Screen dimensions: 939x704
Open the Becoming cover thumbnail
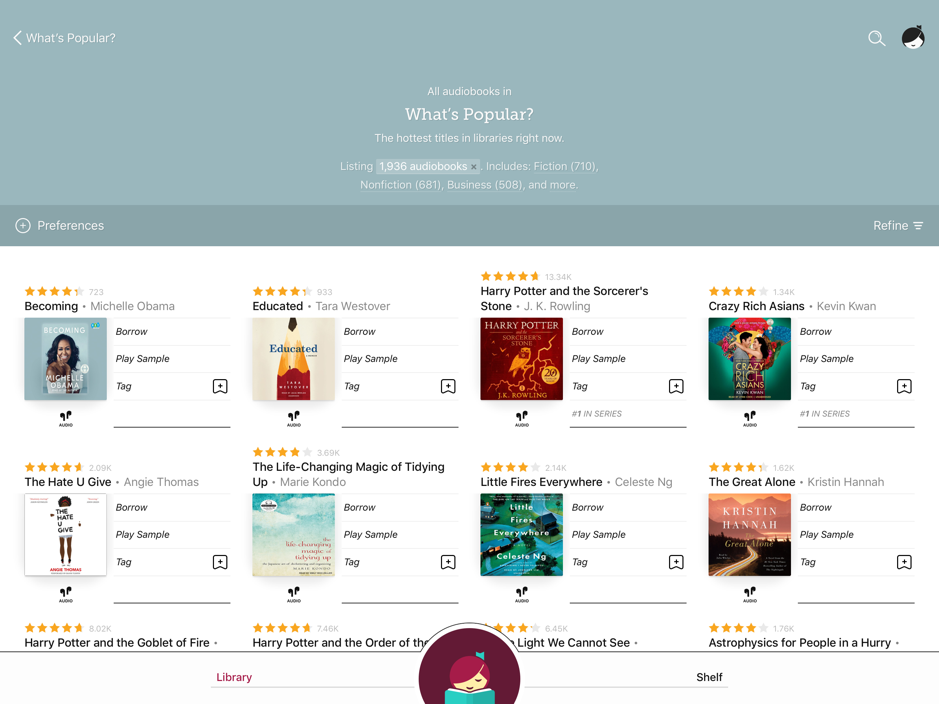pyautogui.click(x=65, y=359)
